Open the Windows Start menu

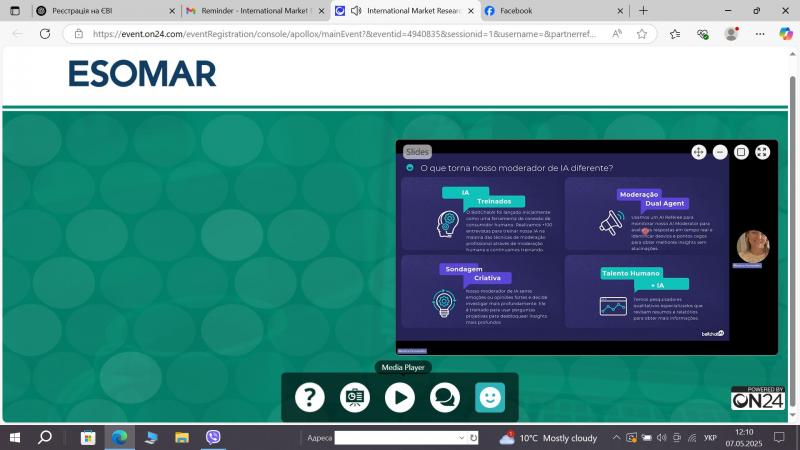(x=15, y=437)
